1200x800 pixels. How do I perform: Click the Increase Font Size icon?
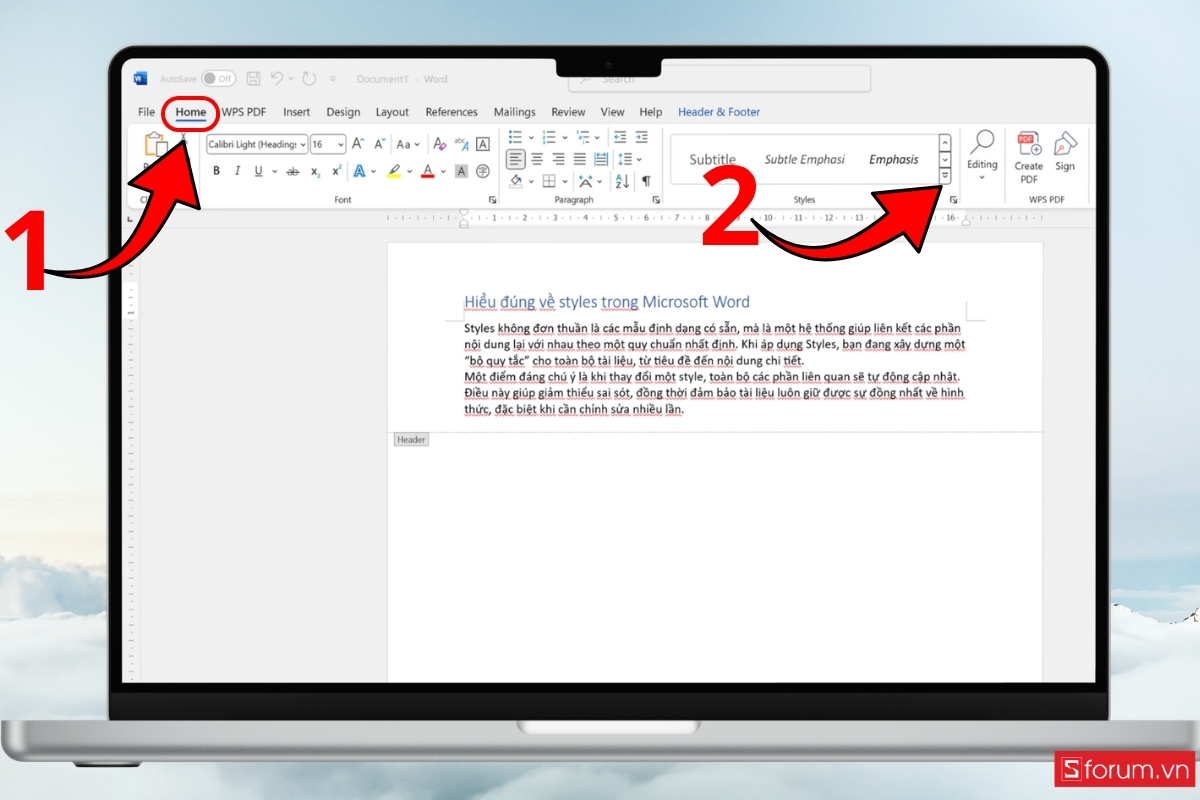tap(358, 144)
